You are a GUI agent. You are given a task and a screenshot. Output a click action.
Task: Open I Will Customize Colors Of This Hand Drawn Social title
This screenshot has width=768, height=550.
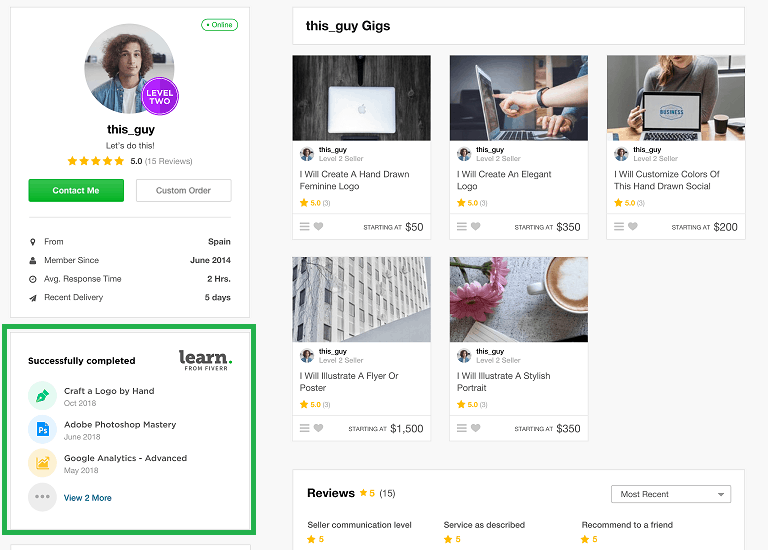667,180
